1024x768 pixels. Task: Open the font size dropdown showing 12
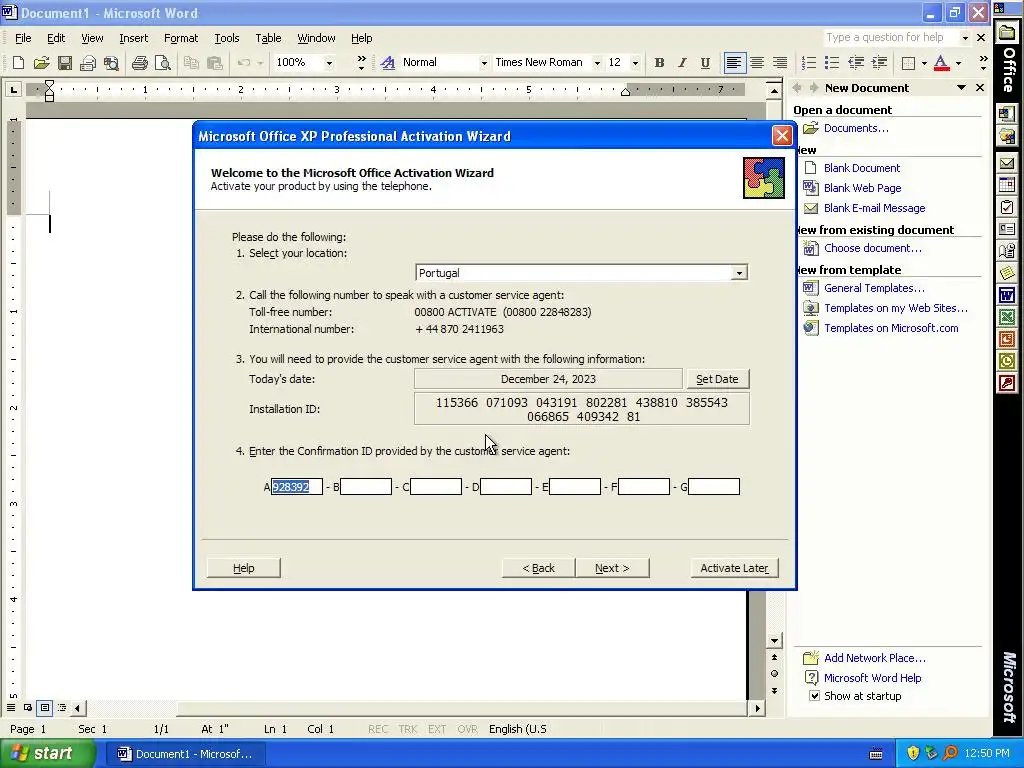coord(635,63)
